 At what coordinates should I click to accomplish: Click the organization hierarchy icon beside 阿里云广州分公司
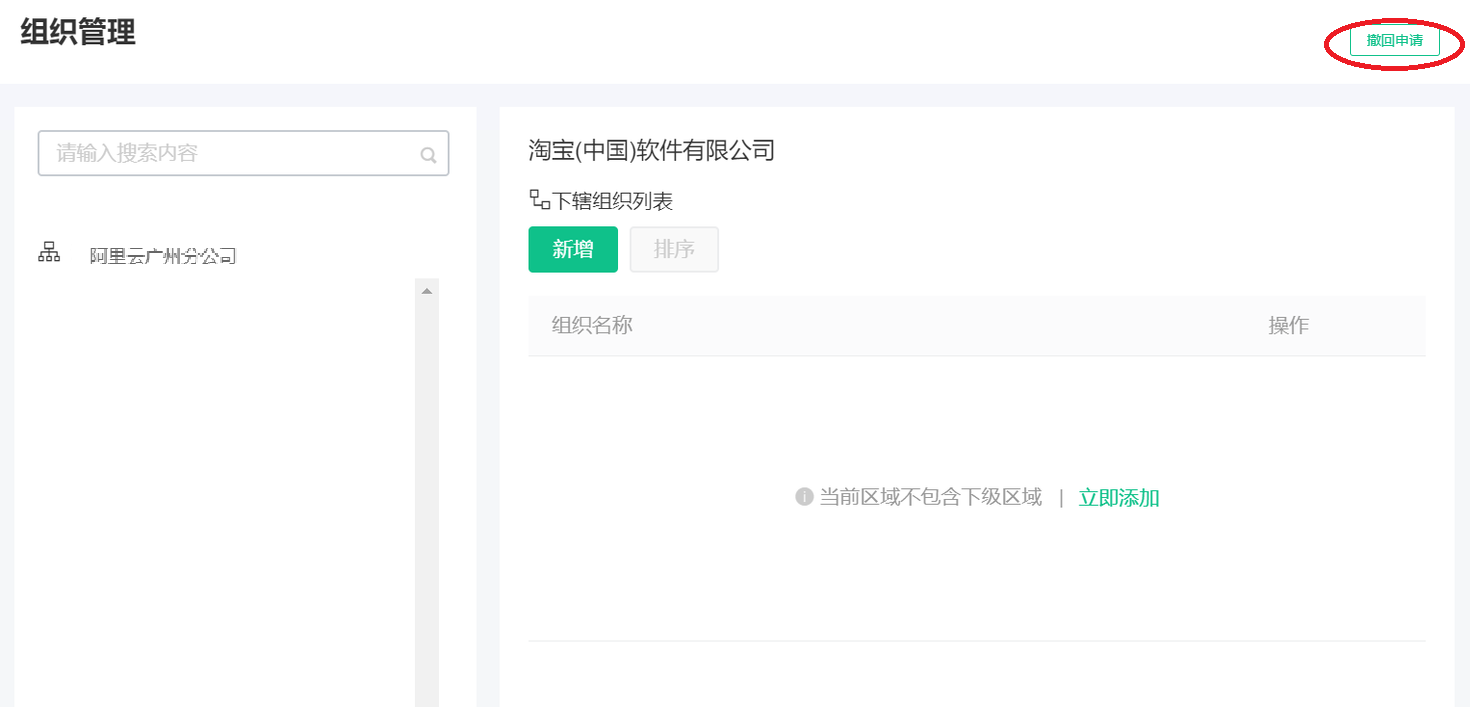coord(49,252)
